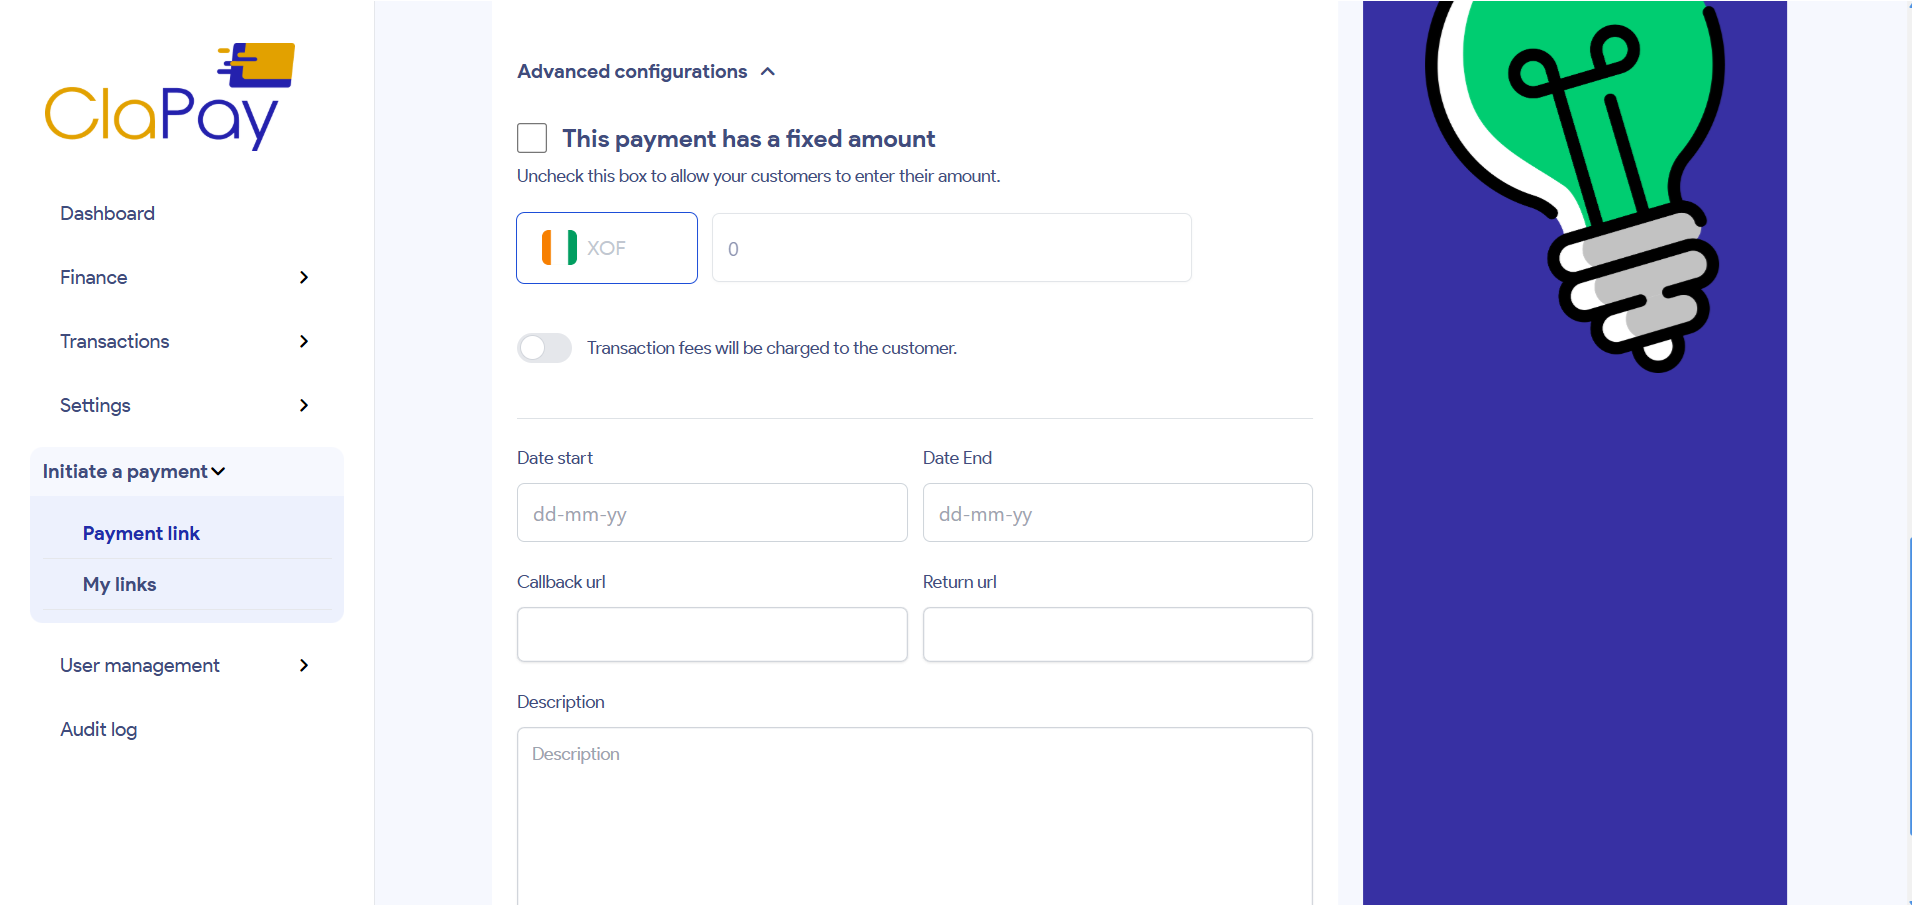Click the Date start field
This screenshot has width=1919, height=913.
[x=711, y=512]
